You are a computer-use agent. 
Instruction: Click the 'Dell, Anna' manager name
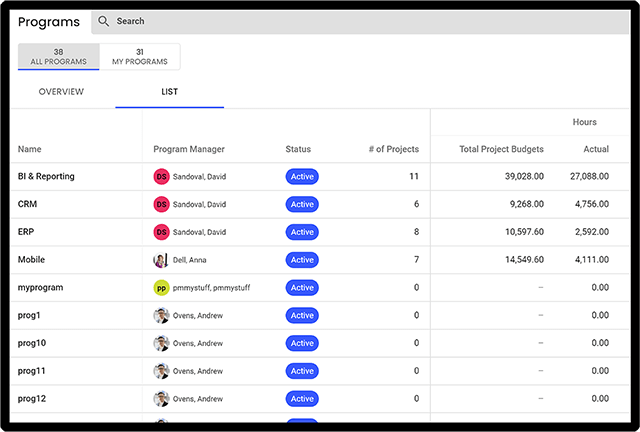[189, 260]
